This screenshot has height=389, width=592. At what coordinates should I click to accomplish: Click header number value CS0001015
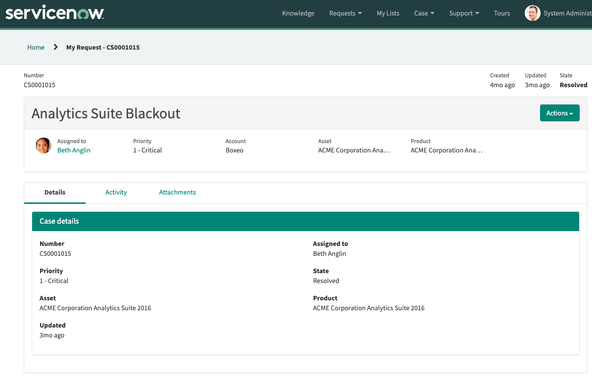pos(39,85)
